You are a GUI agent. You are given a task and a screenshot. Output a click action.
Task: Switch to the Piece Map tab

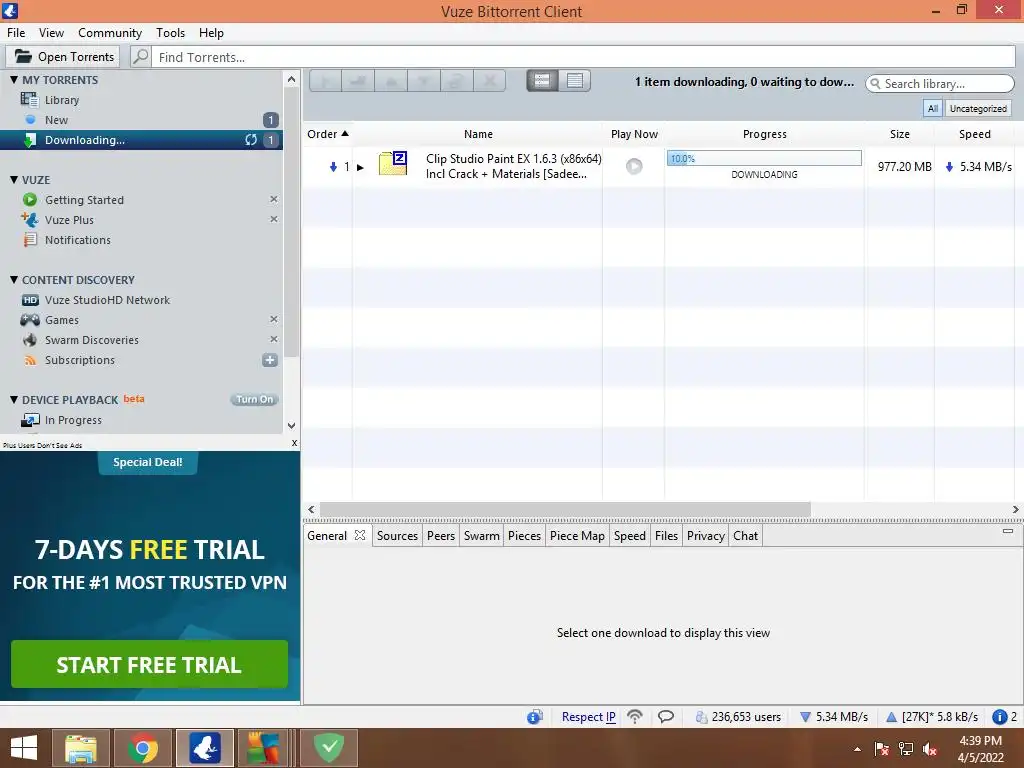577,536
